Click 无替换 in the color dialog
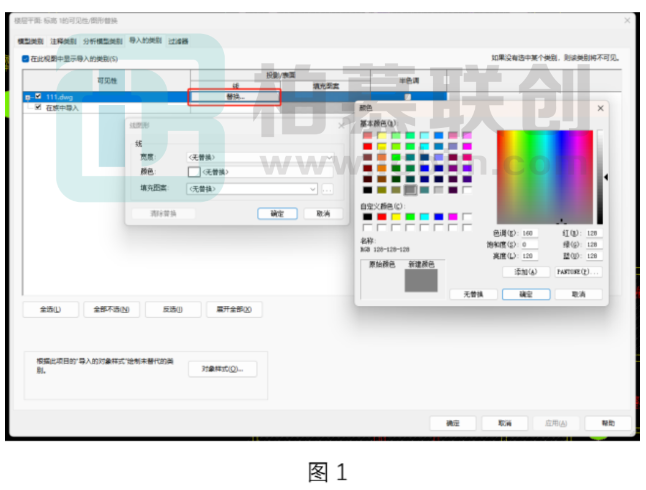This screenshot has height=490, width=646. pyautogui.click(x=473, y=294)
